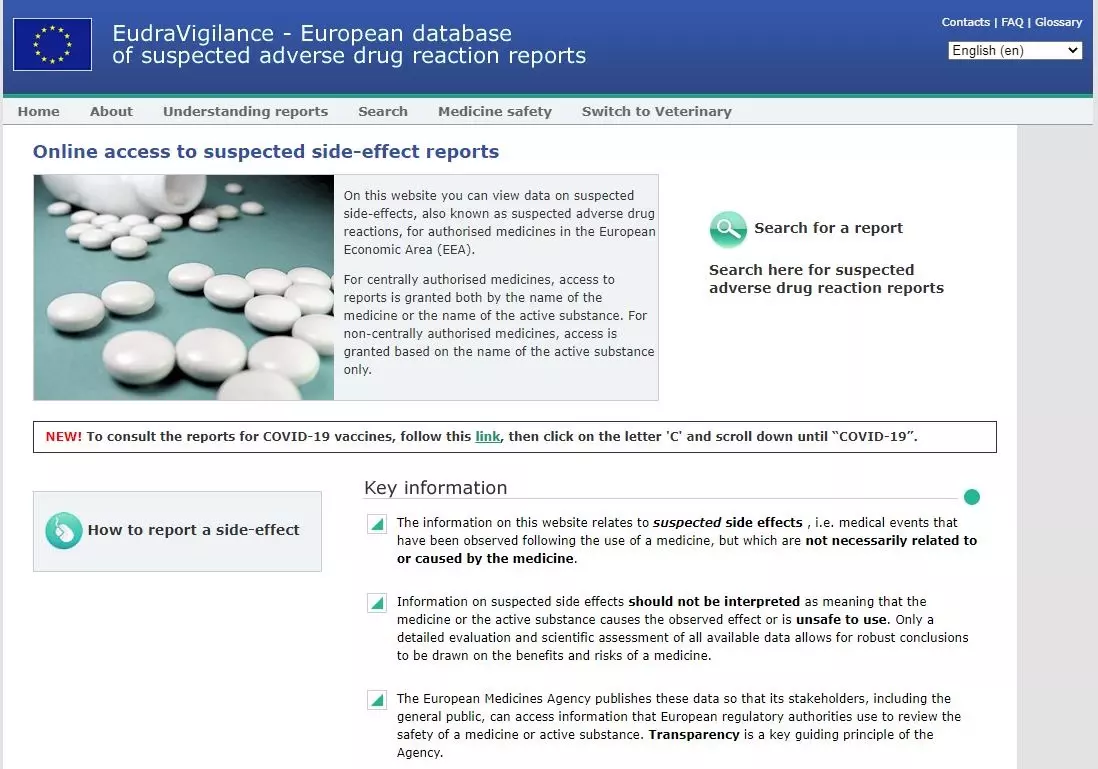Click the red 'NEW!' label
The height and width of the screenshot is (769, 1098).
pyautogui.click(x=64, y=436)
